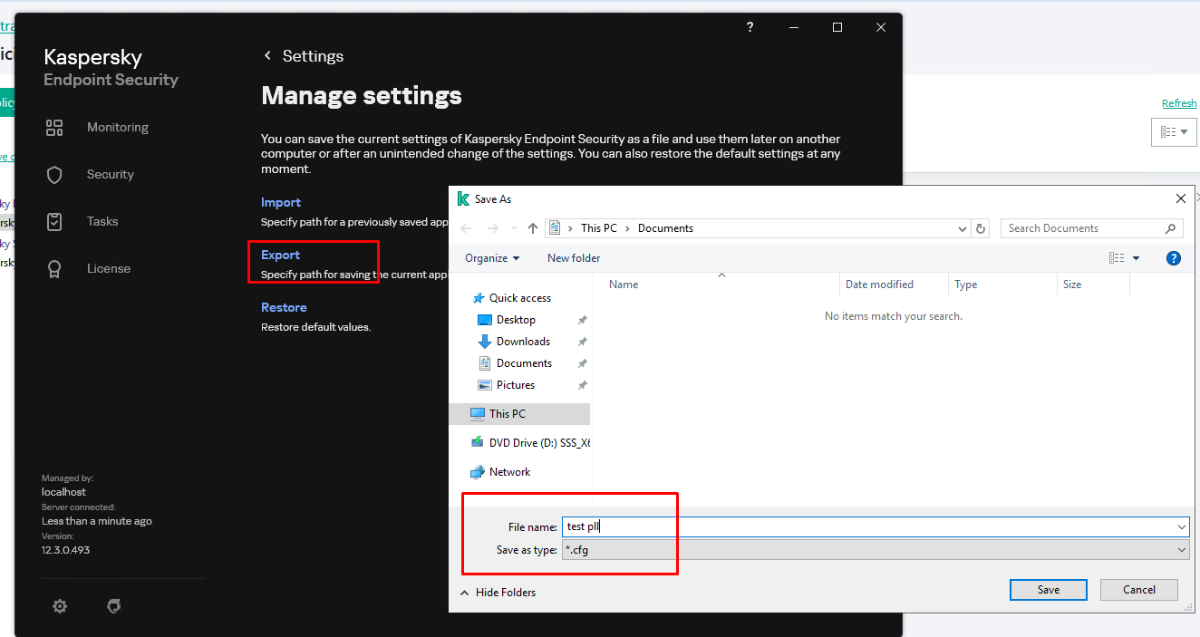Screen dimensions: 1200x637
Task: Click the help question mark in Kaspersky title bar
Action: click(x=750, y=27)
